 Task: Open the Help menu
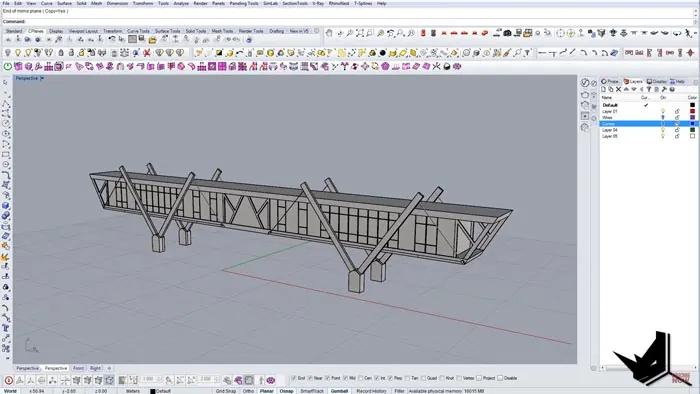point(381,3)
